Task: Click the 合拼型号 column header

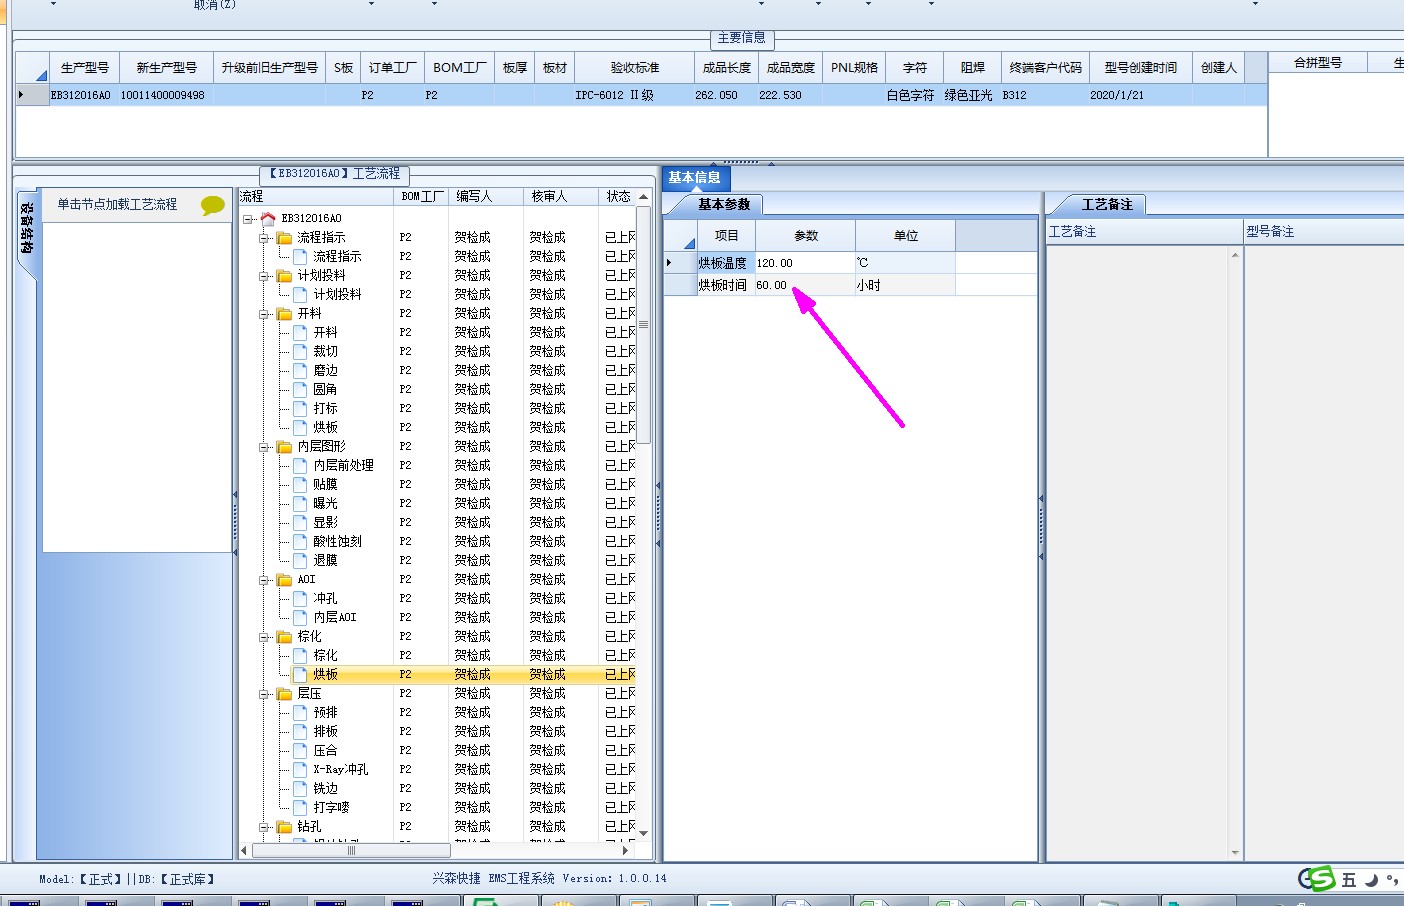Action: click(1318, 63)
